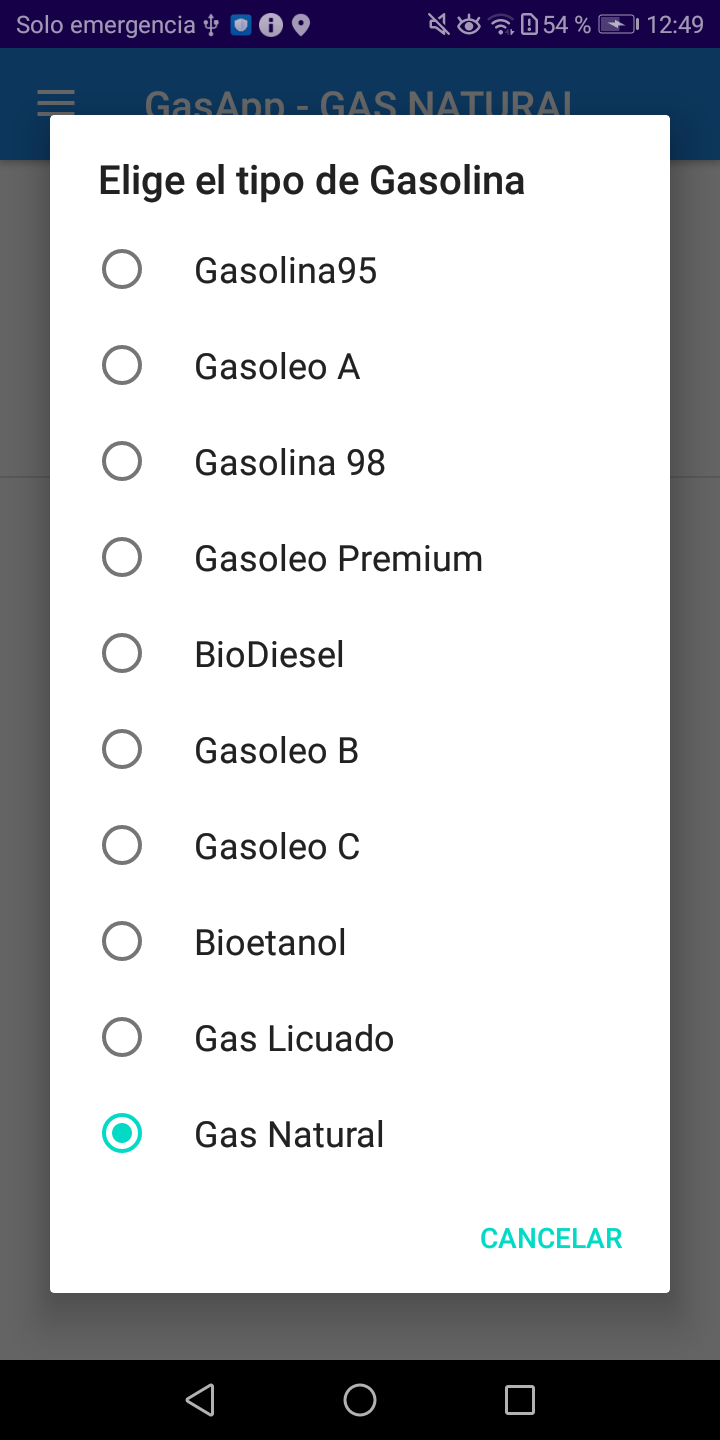This screenshot has width=720, height=1440.
Task: Tap the eye comfort status icon
Action: [468, 25]
